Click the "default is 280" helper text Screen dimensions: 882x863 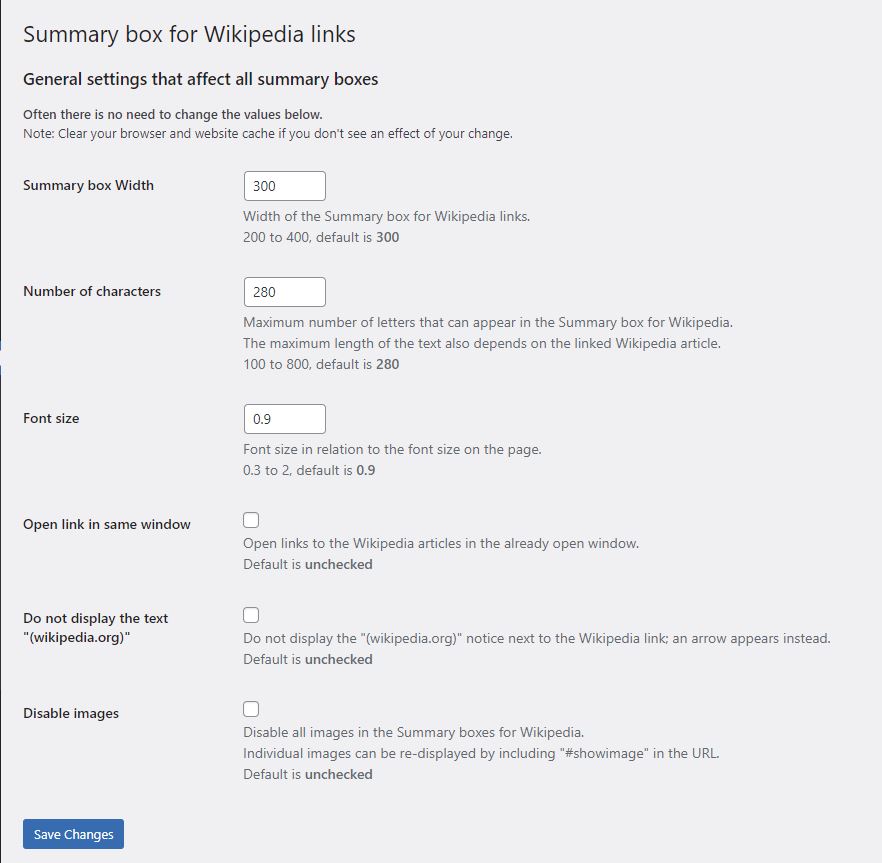point(321,364)
